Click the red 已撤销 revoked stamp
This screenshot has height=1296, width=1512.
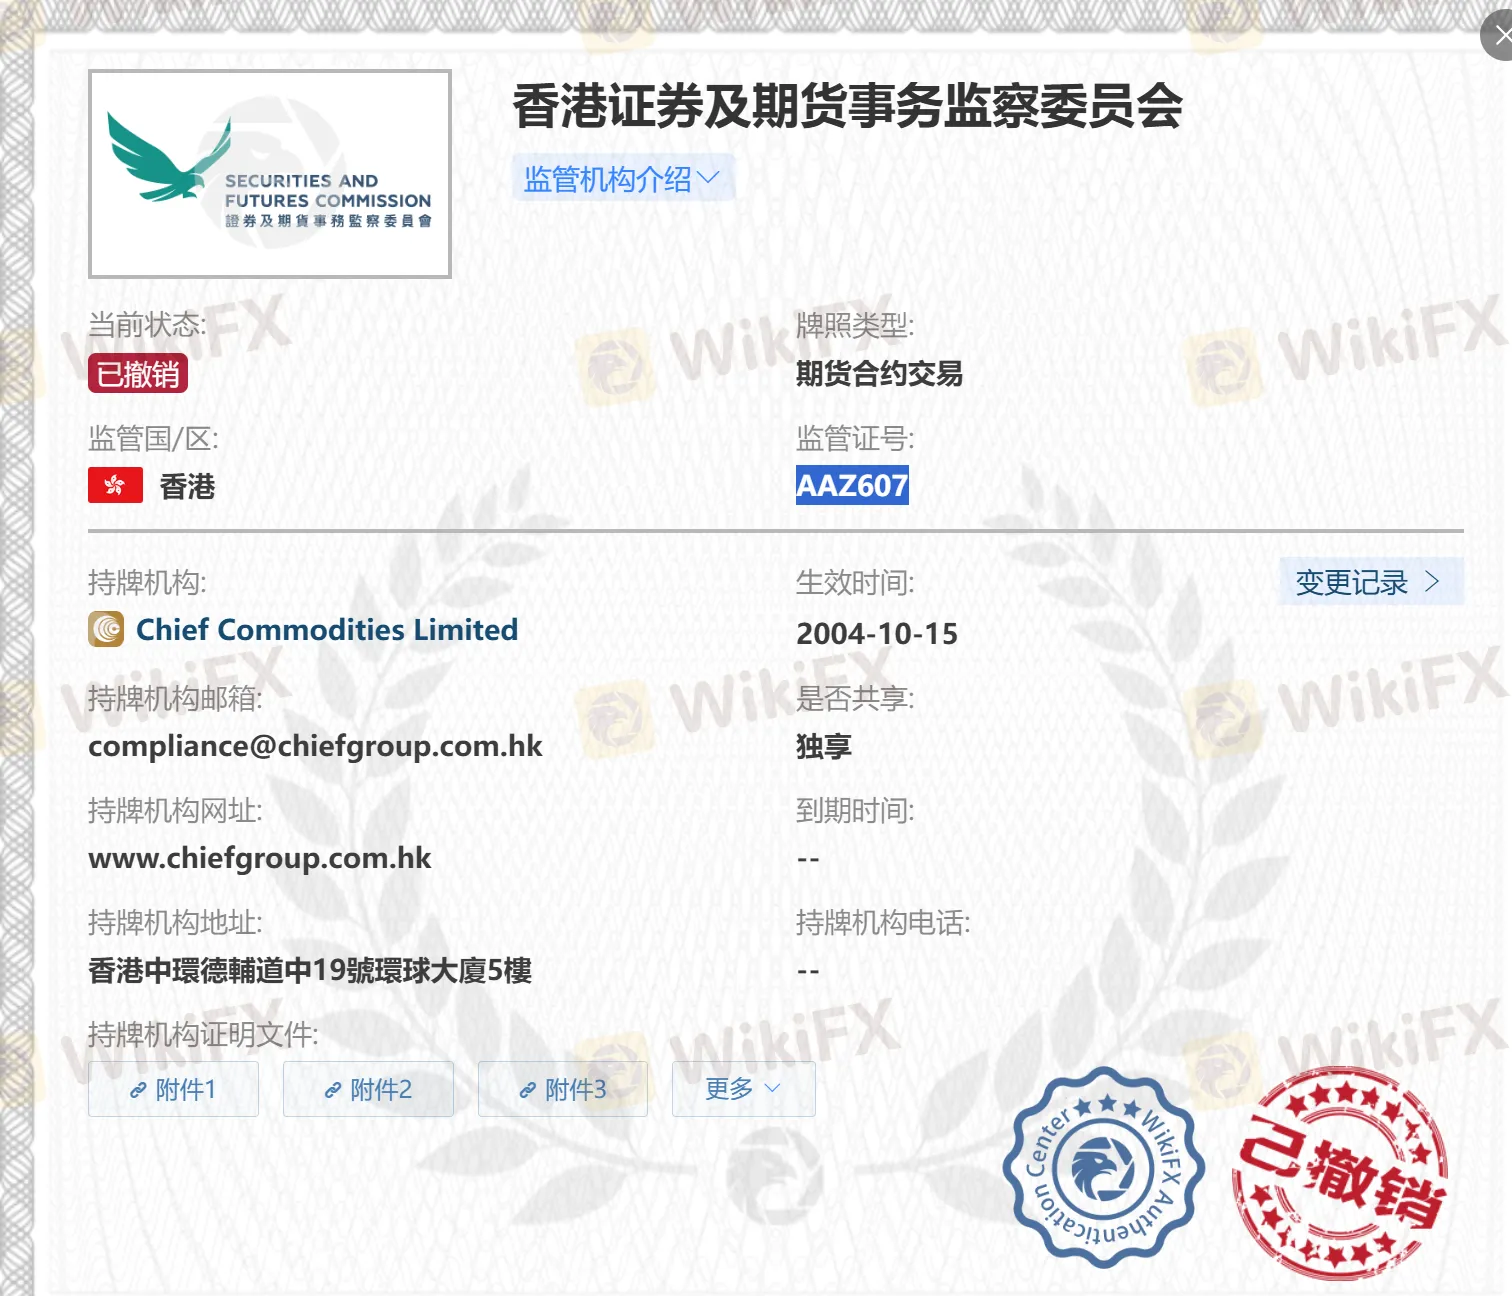pyautogui.click(x=1340, y=1173)
